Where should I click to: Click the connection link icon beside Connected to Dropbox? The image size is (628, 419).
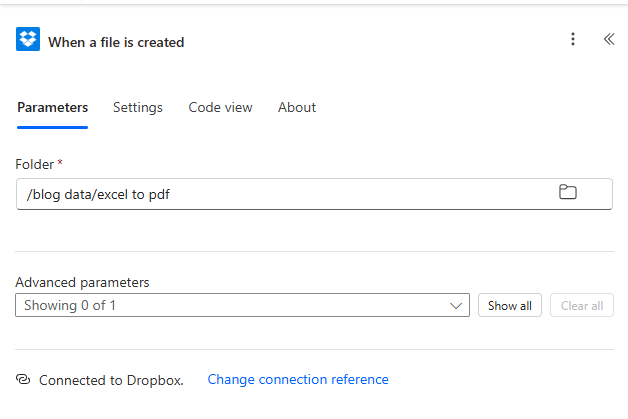tap(24, 380)
